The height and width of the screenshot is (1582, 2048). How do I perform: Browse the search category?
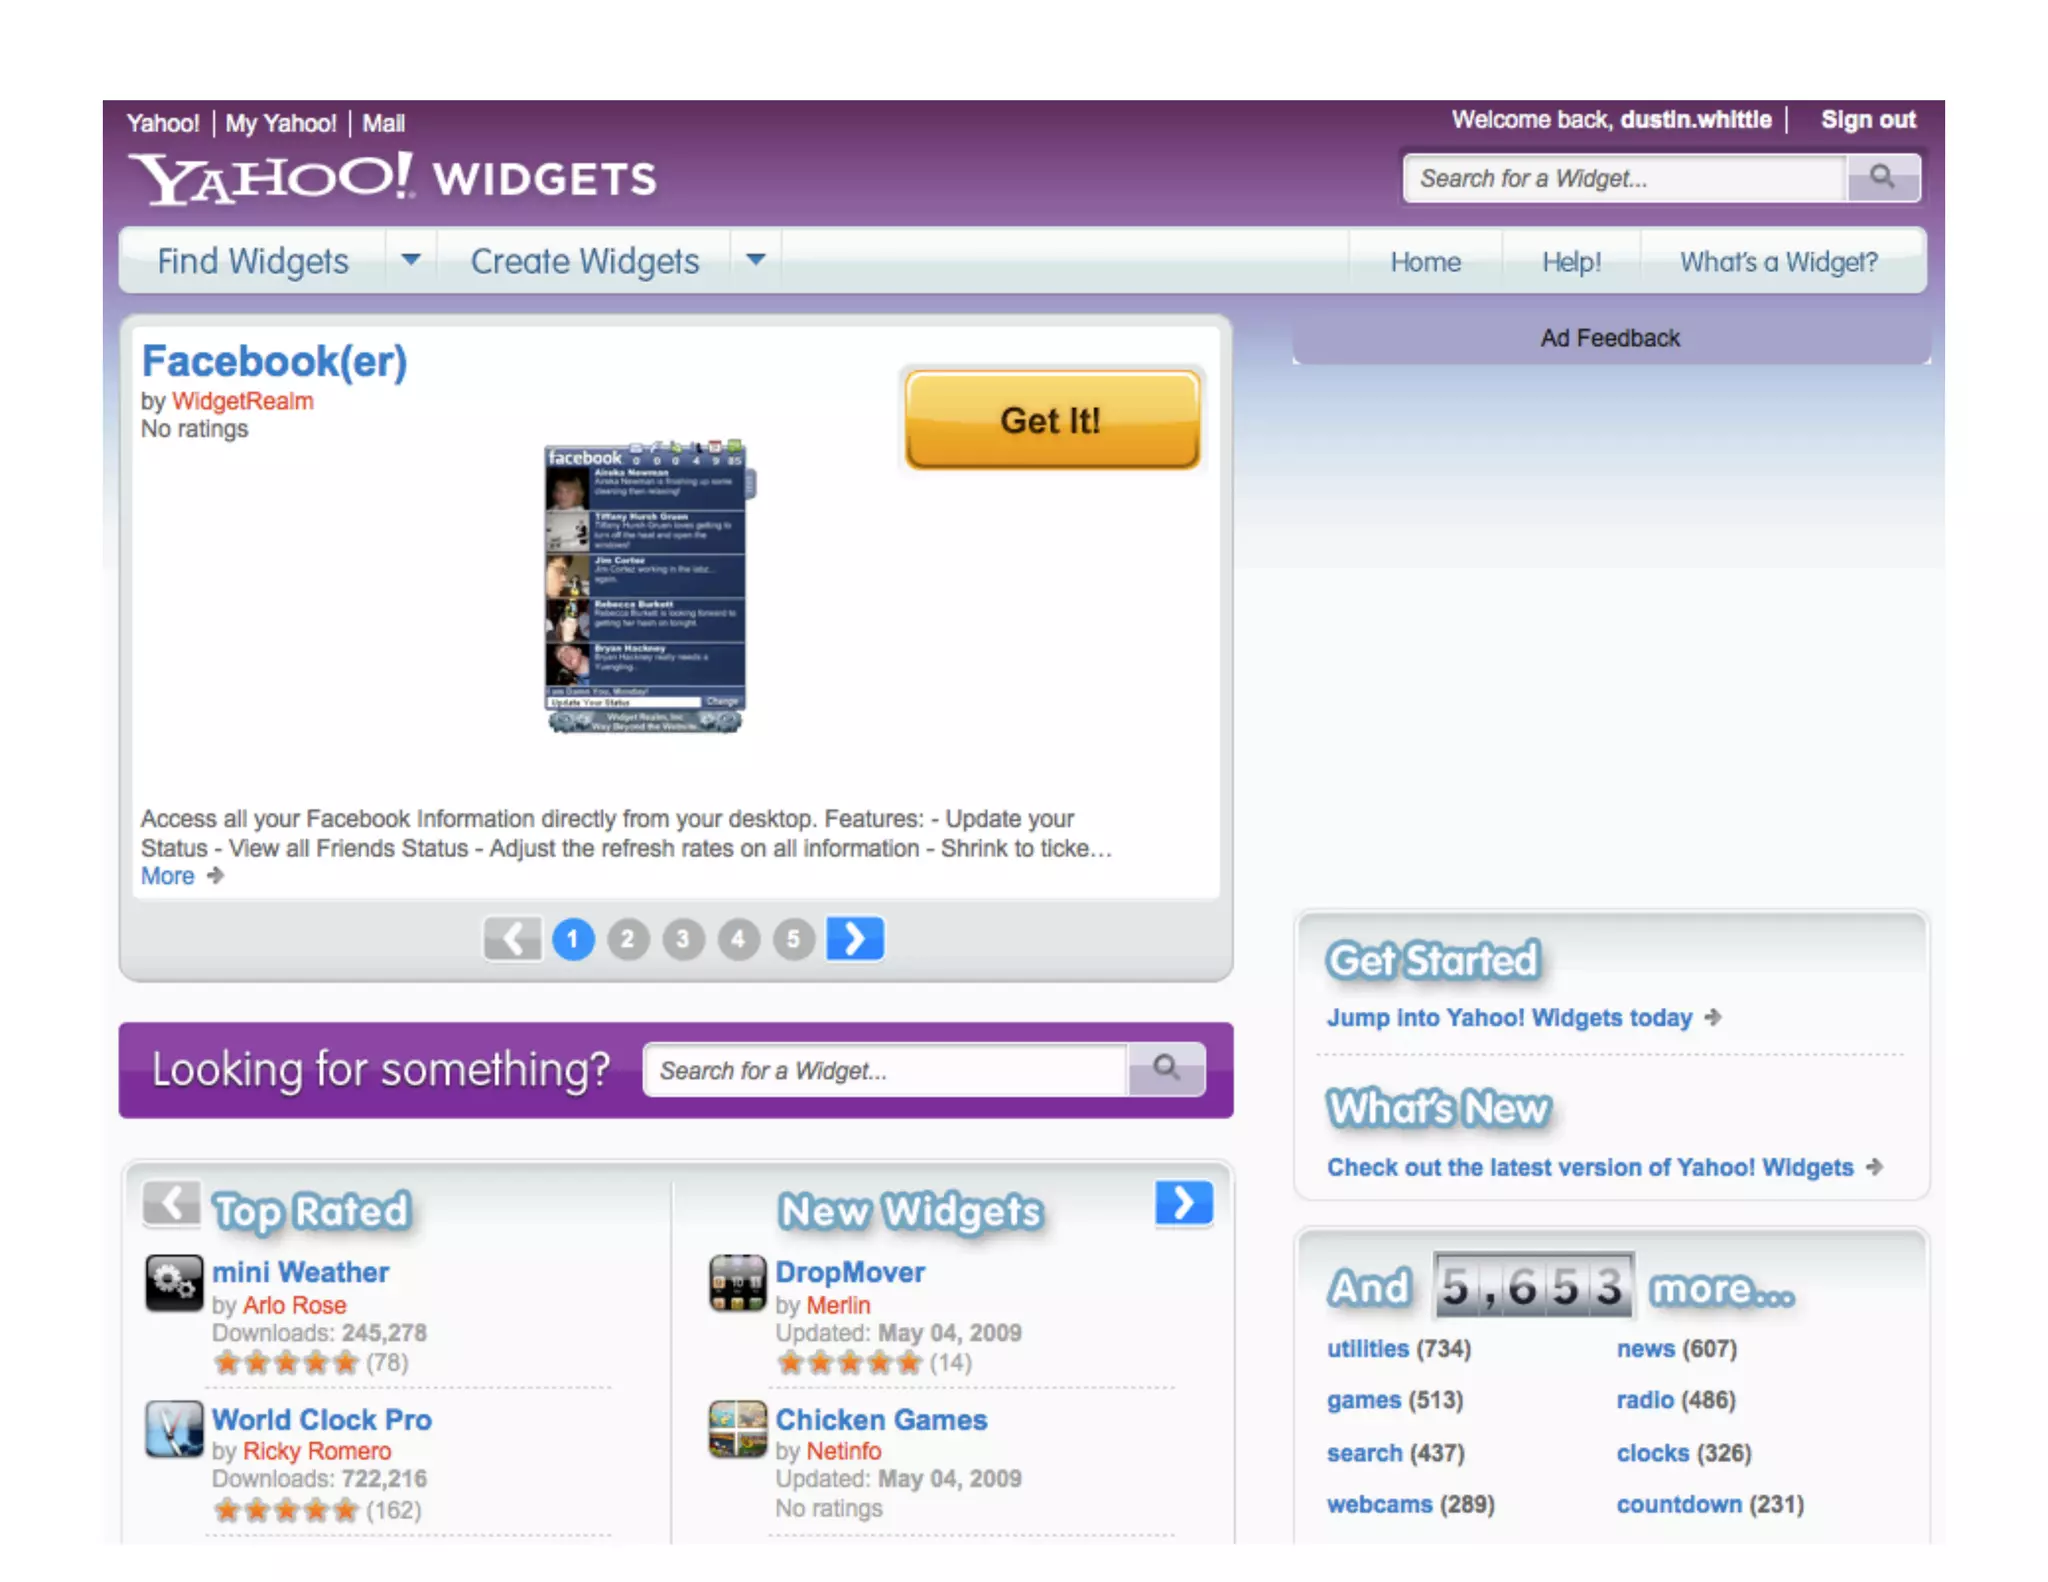(1364, 1453)
